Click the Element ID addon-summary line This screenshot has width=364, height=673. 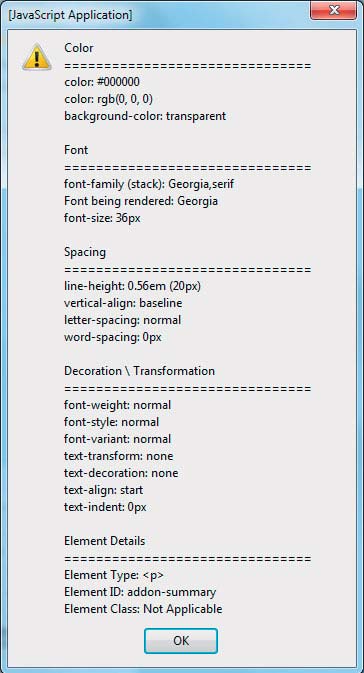pyautogui.click(x=140, y=592)
